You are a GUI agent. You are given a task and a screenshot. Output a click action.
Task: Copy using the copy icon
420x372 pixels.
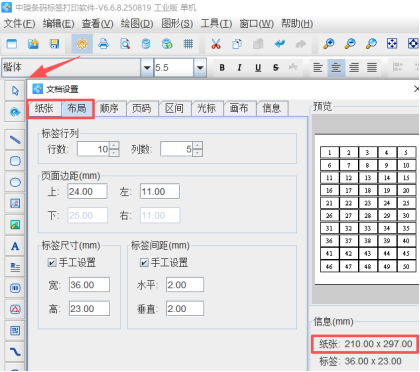pyautogui.click(x=237, y=44)
